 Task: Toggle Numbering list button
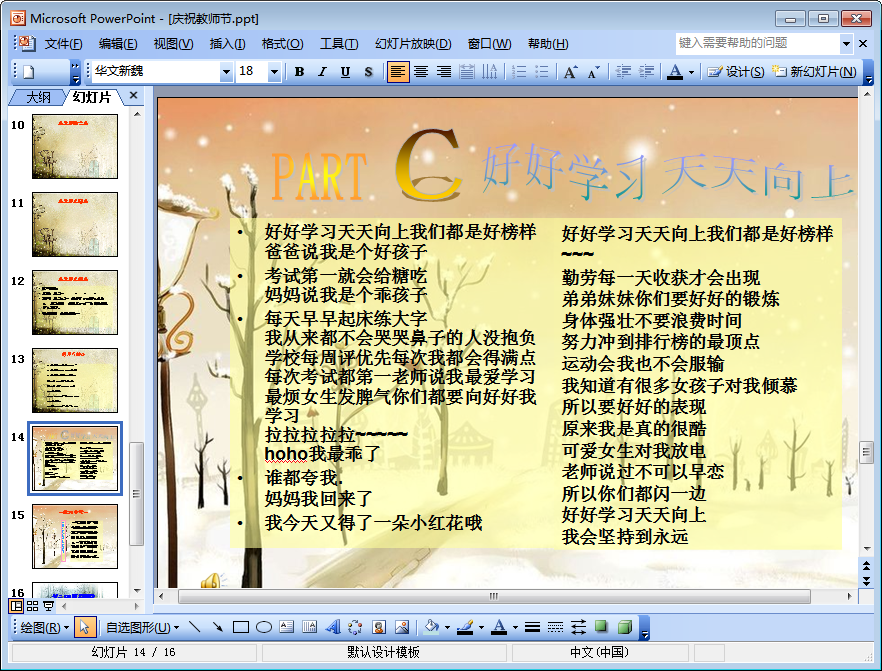tap(519, 72)
